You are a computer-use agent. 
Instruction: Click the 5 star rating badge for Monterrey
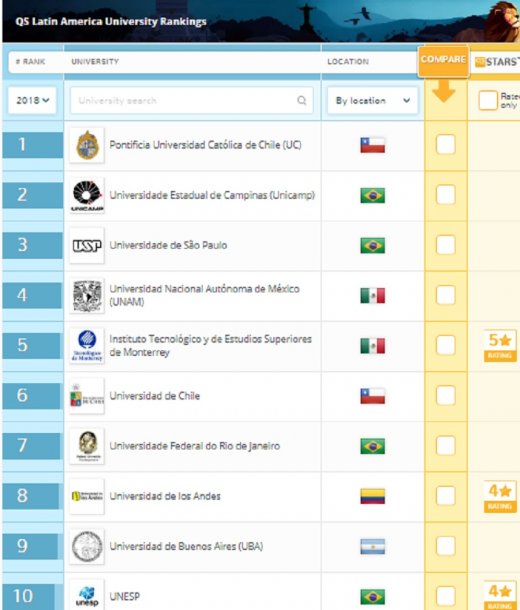pos(500,345)
